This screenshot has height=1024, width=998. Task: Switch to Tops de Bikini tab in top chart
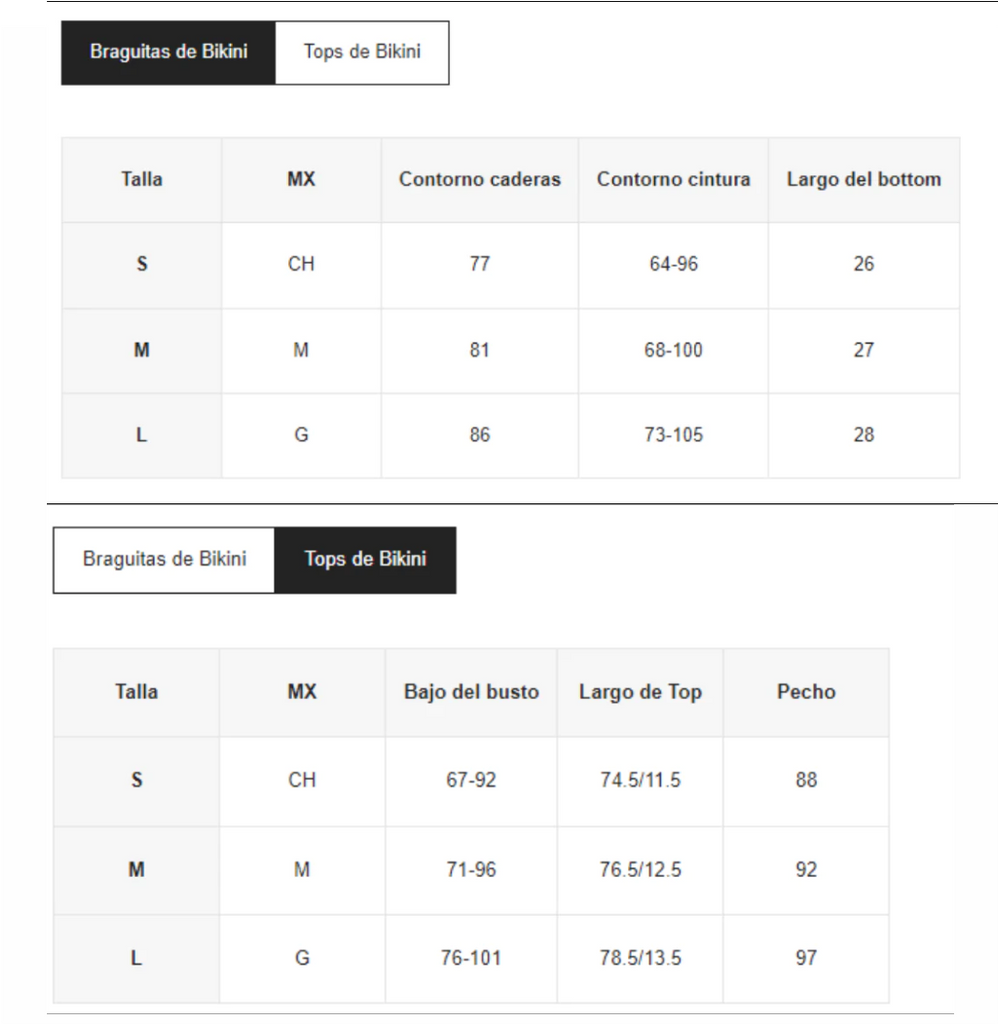tap(362, 52)
